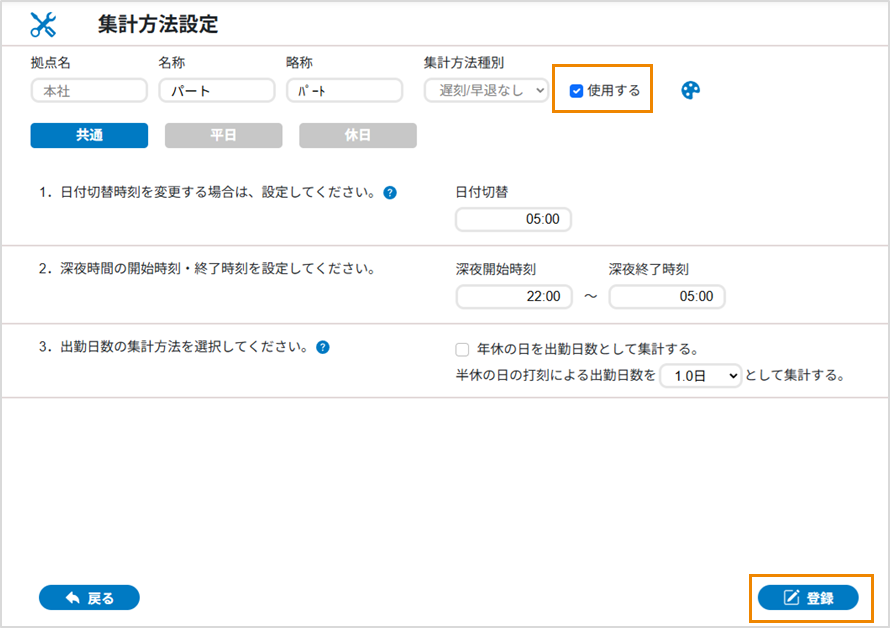Screen dimensions: 890x628
Task: Switch to the 平日 tab
Action: click(x=223, y=136)
